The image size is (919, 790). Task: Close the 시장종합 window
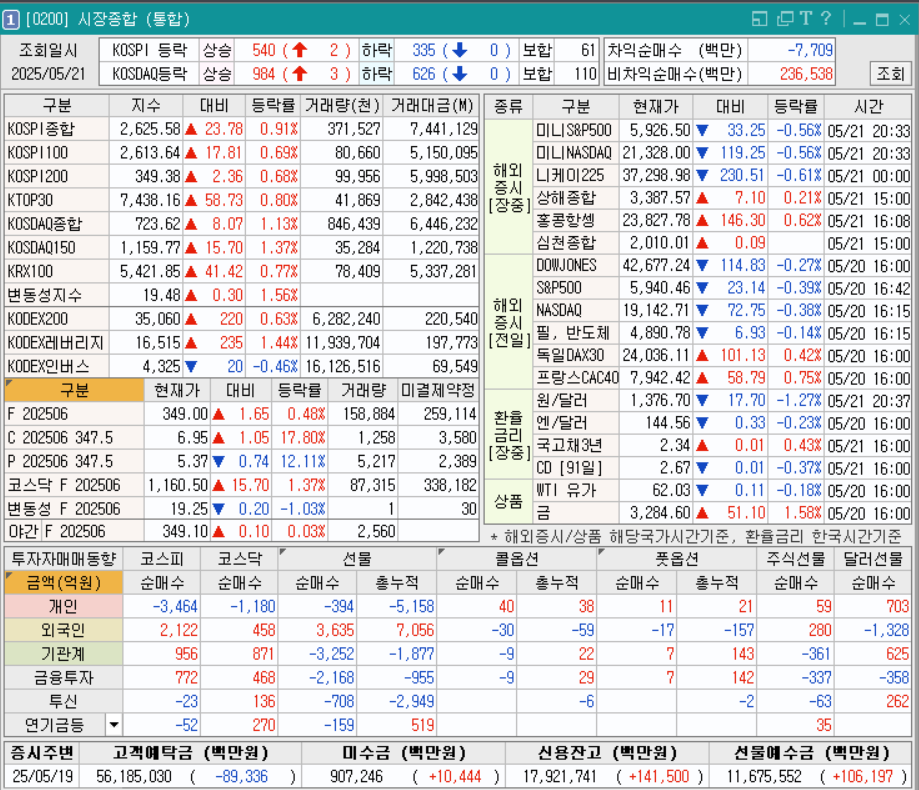coord(904,20)
